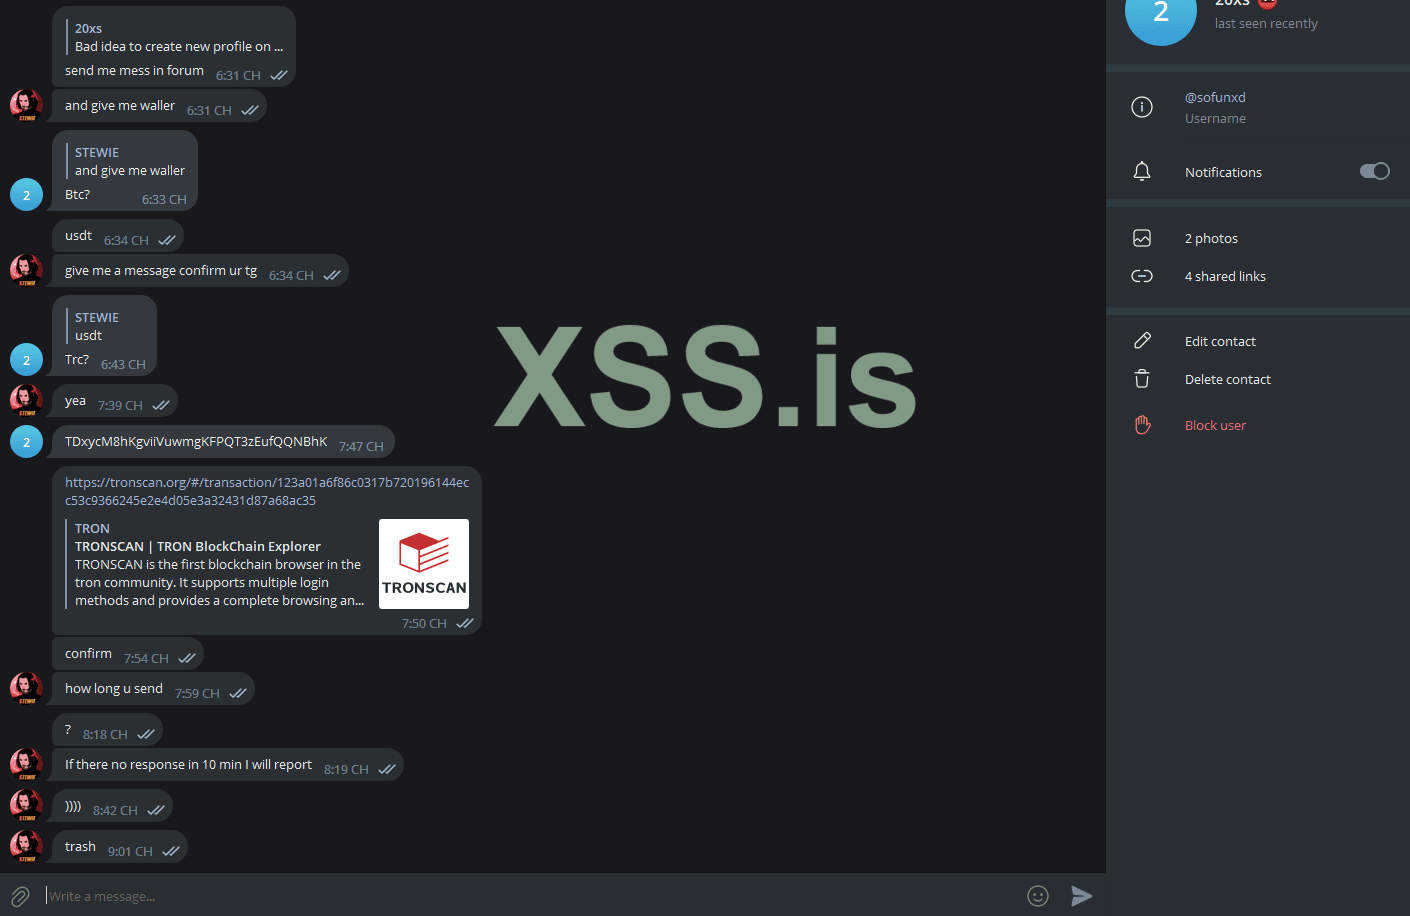Focus the 'Write a message...' input field
1410x916 pixels.
click(530, 896)
